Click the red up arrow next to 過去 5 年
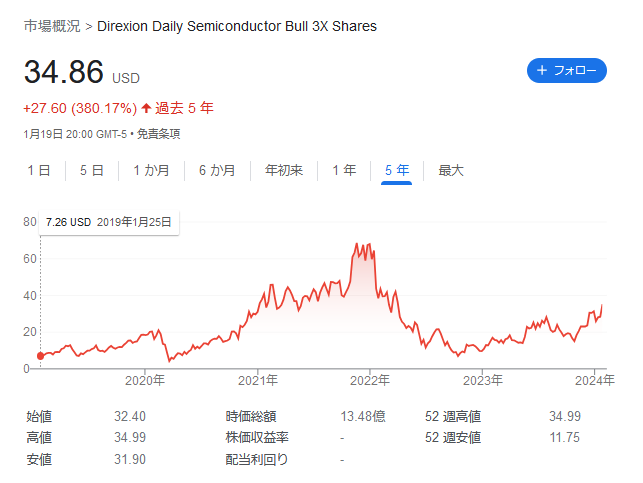 [146, 108]
